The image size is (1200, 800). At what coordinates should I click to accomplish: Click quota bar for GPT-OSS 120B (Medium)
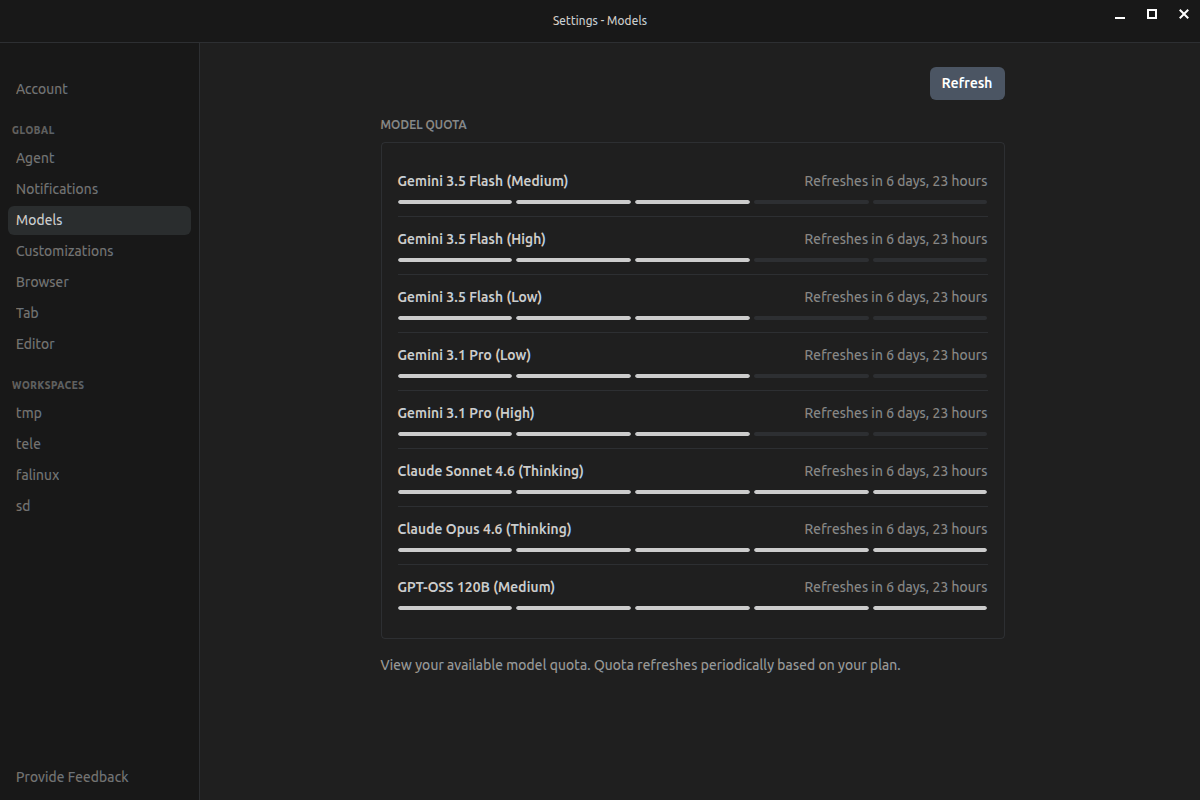coord(692,608)
